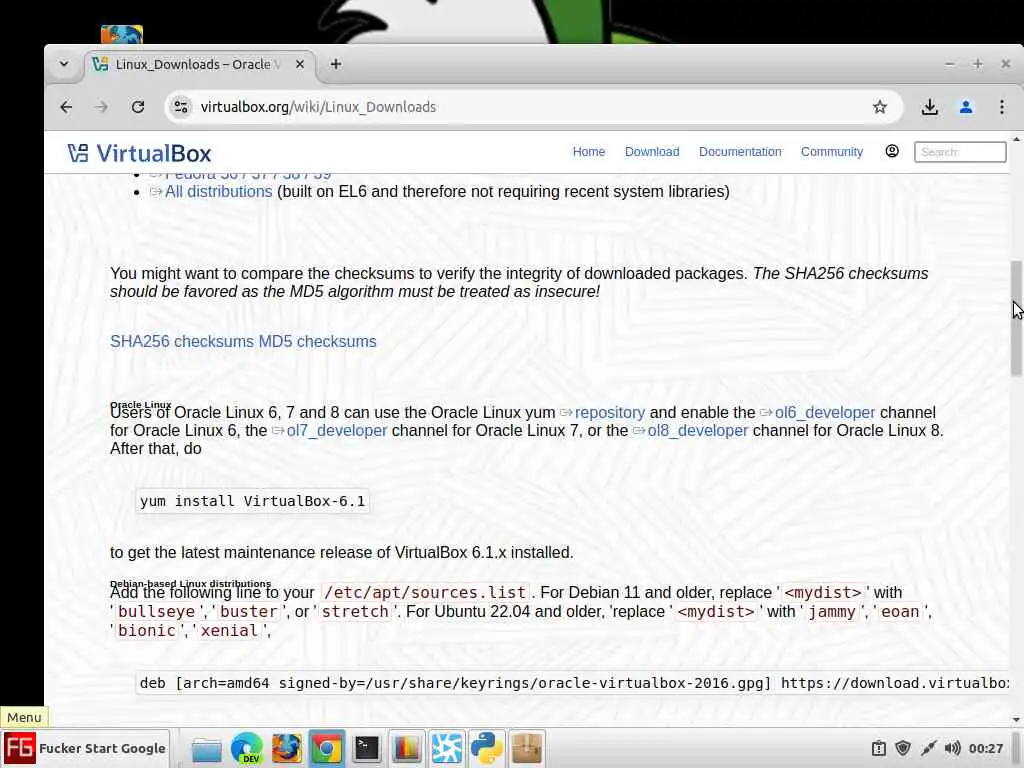Open a new browser tab
The image size is (1024, 768).
[x=336, y=64]
